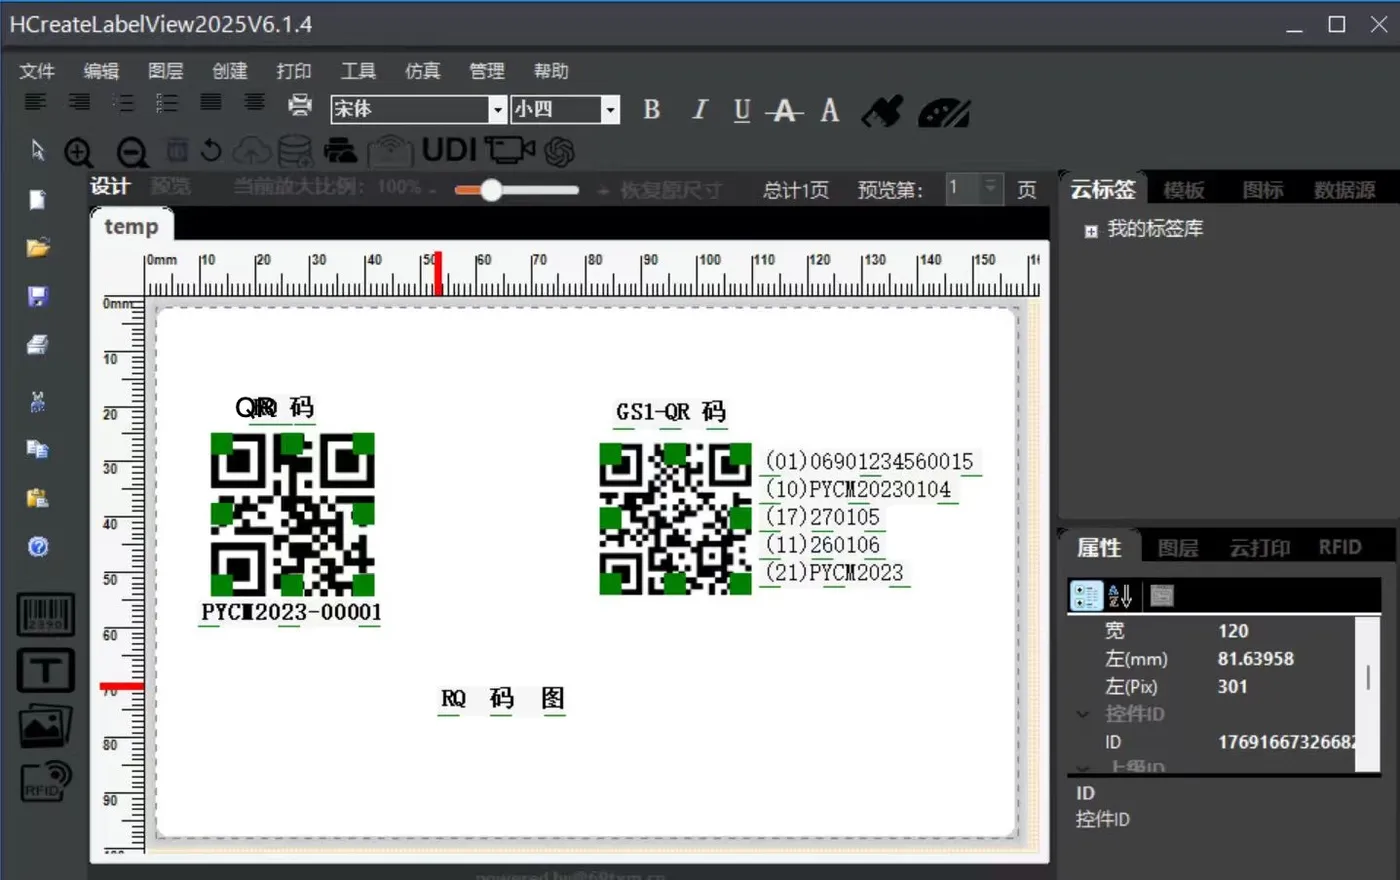
Task: Toggle strikethrough formatting
Action: tap(785, 111)
